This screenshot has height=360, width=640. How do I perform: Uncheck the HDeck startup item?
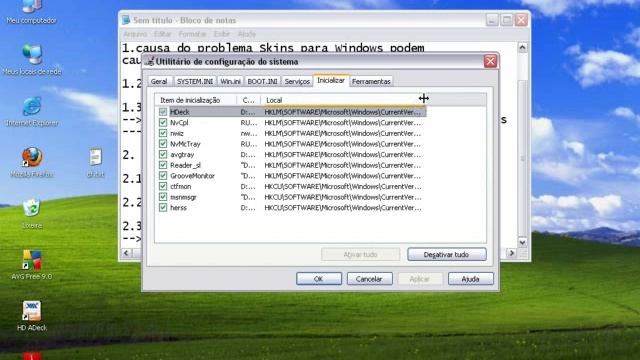[163, 112]
